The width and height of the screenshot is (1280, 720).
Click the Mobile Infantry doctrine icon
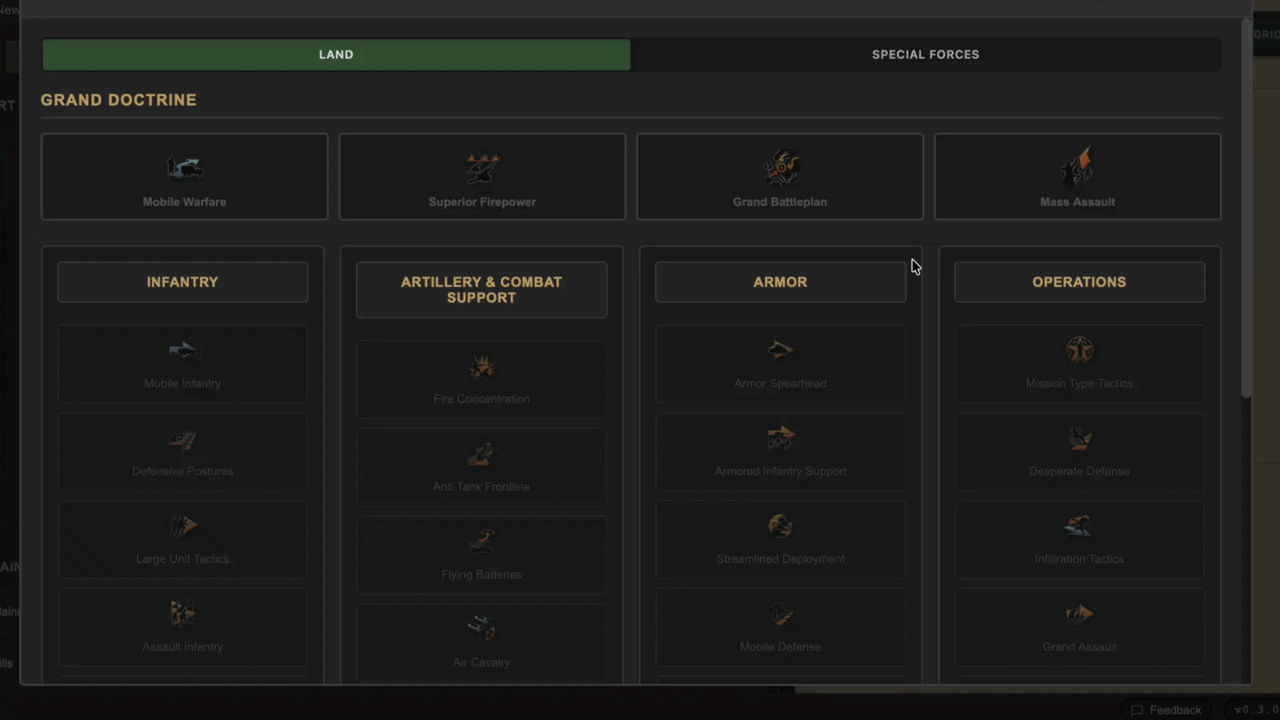coord(182,350)
